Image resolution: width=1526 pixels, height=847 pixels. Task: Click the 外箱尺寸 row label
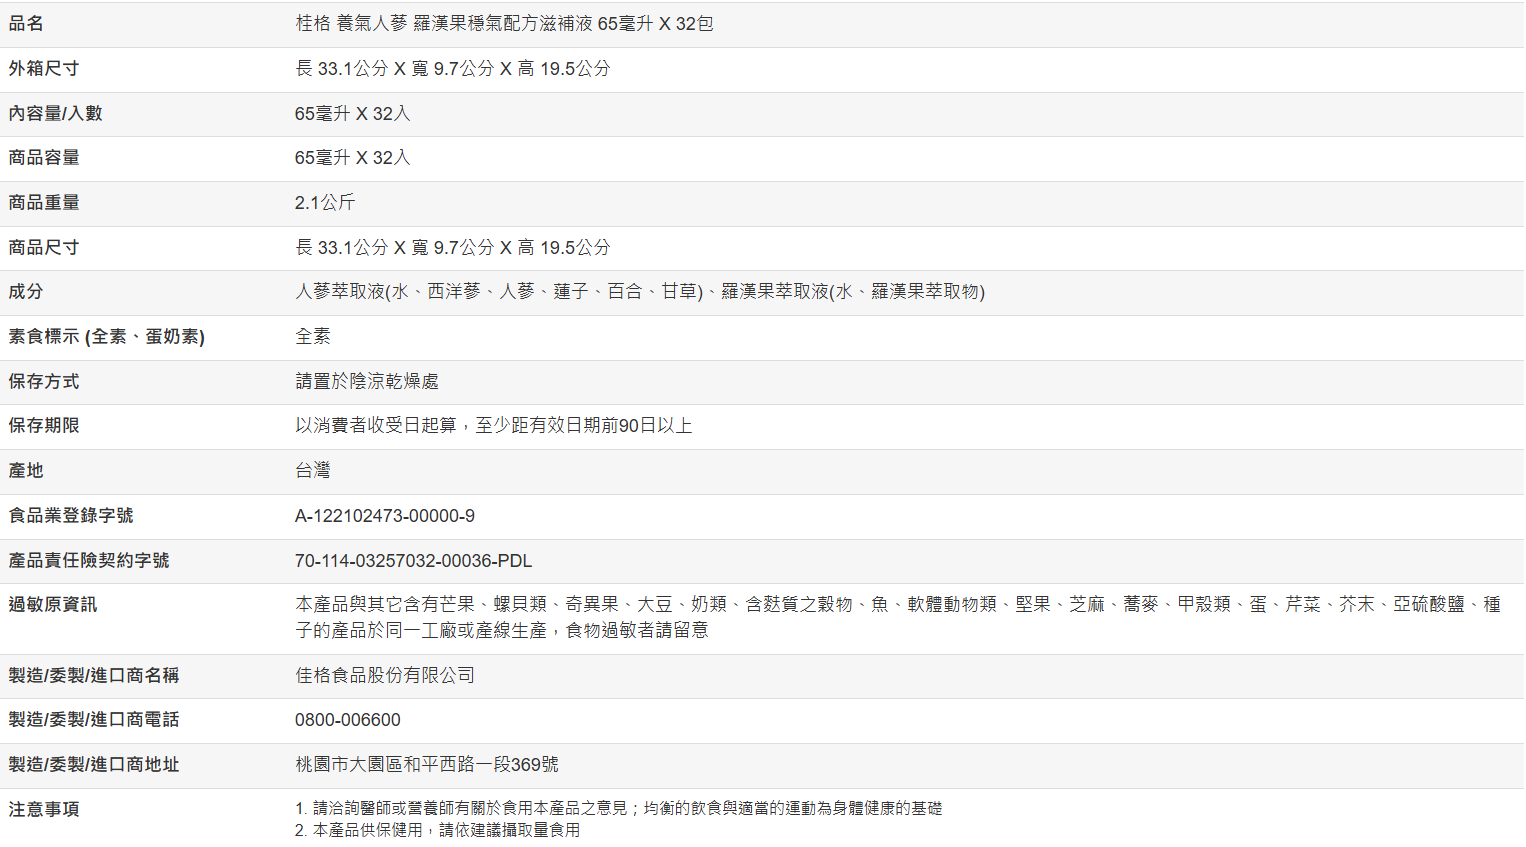[x=44, y=69]
